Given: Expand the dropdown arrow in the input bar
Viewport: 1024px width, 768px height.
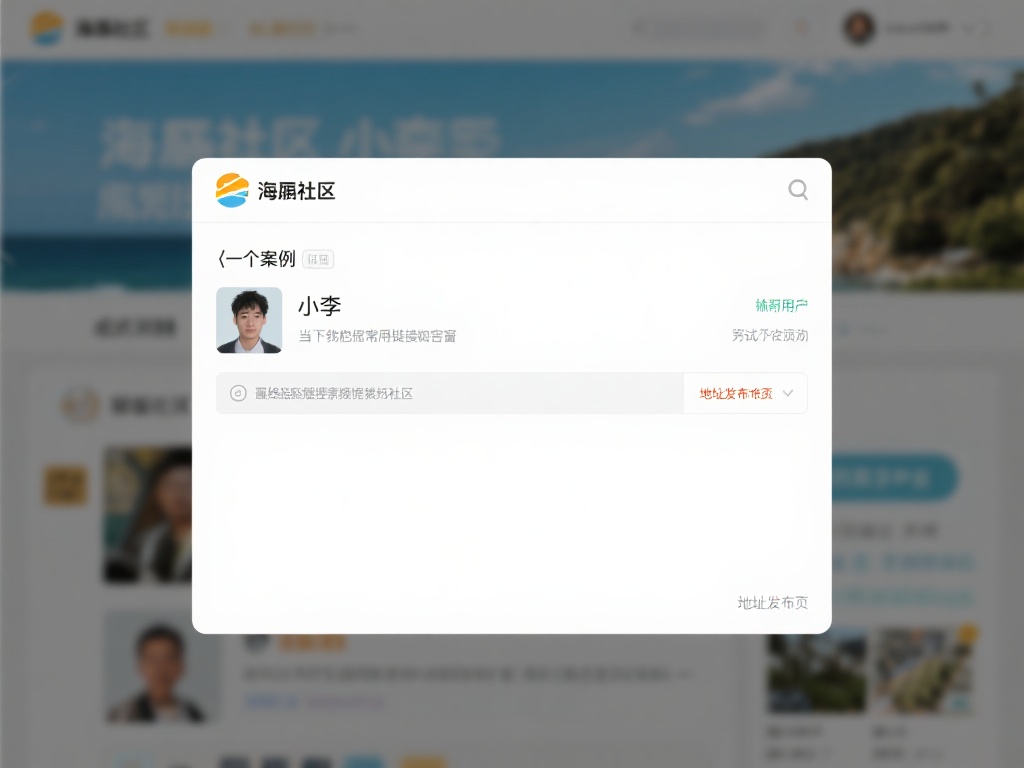Looking at the screenshot, I should [788, 393].
